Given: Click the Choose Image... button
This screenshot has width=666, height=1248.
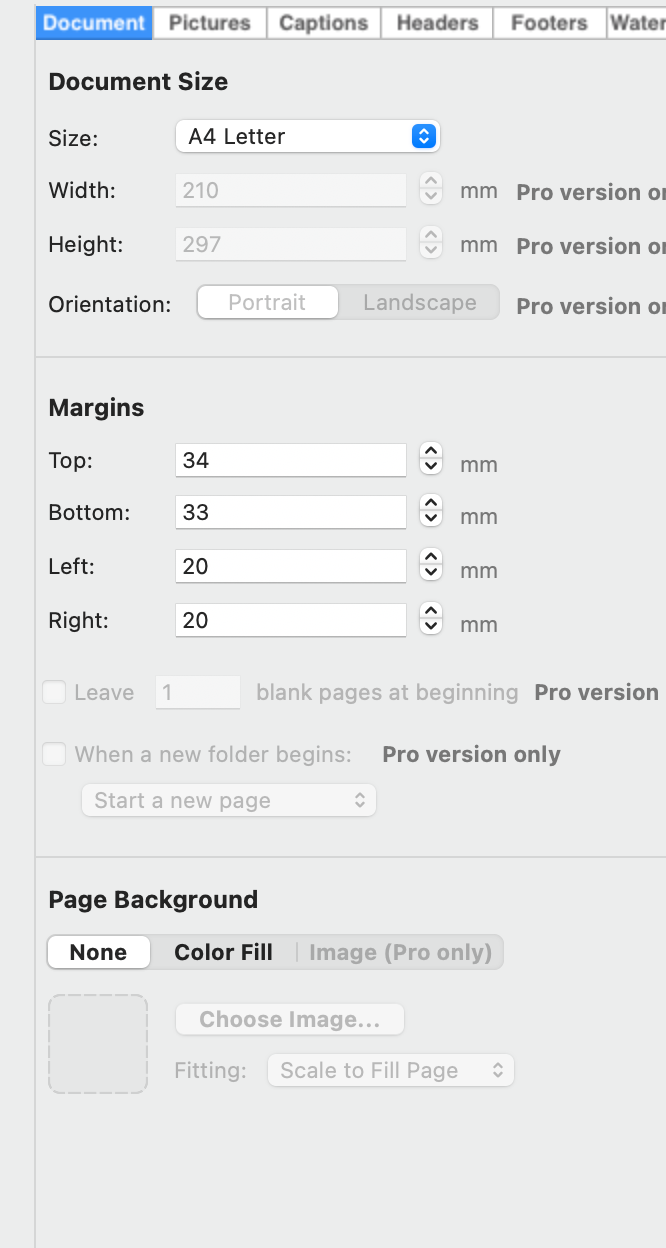Looking at the screenshot, I should coord(289,1019).
